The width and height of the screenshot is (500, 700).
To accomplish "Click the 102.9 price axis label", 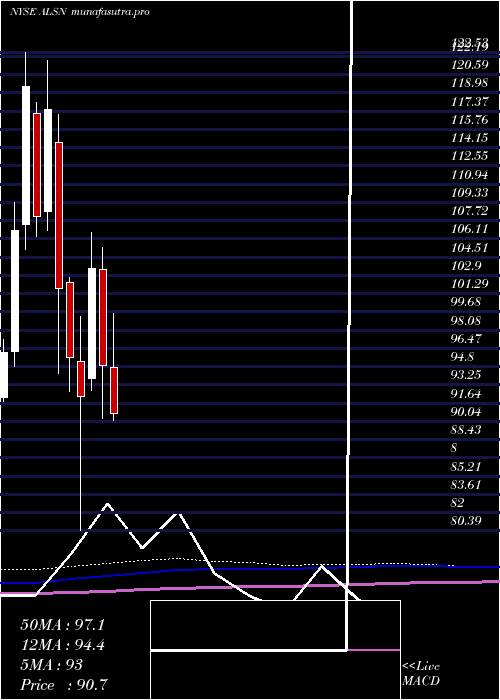I will click(x=466, y=266).
